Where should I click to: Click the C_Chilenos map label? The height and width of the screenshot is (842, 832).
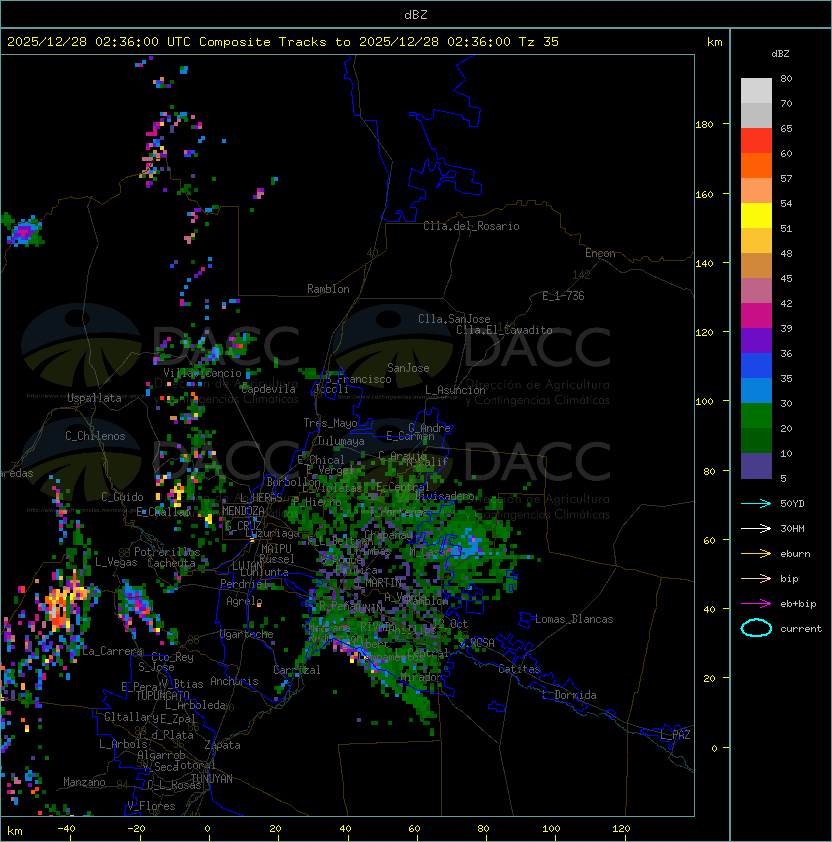95,436
